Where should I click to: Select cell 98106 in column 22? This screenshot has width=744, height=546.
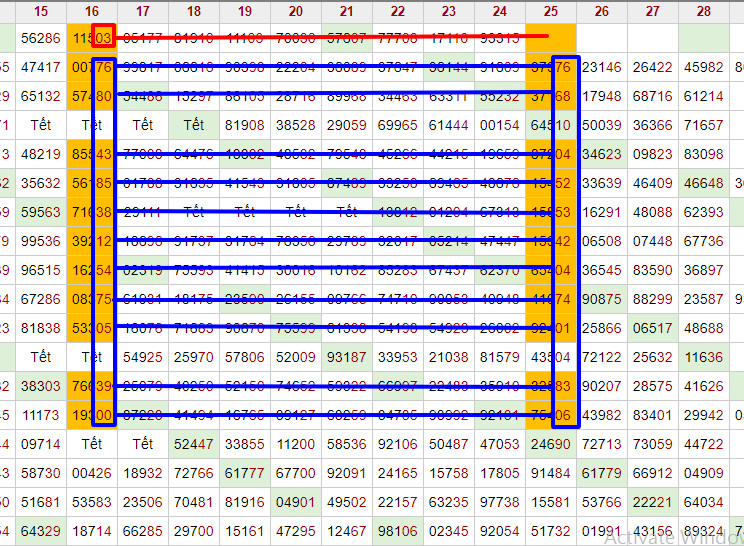(398, 531)
